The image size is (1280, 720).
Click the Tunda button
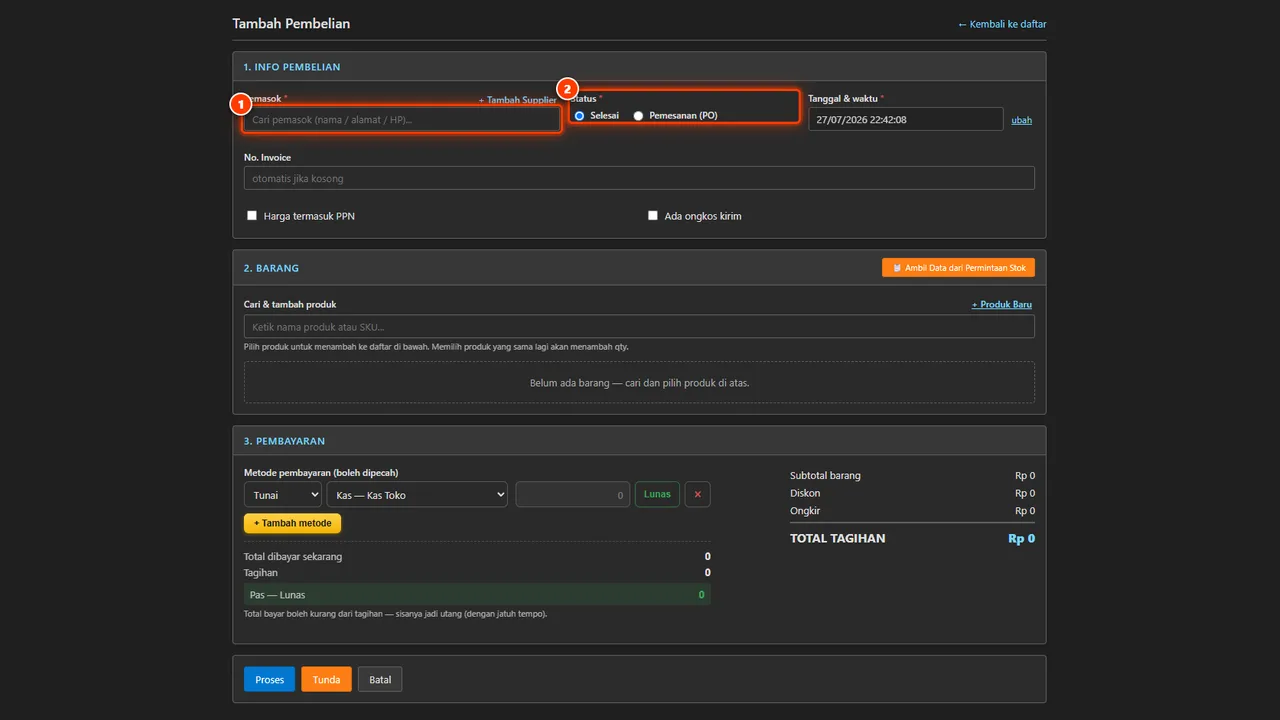click(x=326, y=679)
